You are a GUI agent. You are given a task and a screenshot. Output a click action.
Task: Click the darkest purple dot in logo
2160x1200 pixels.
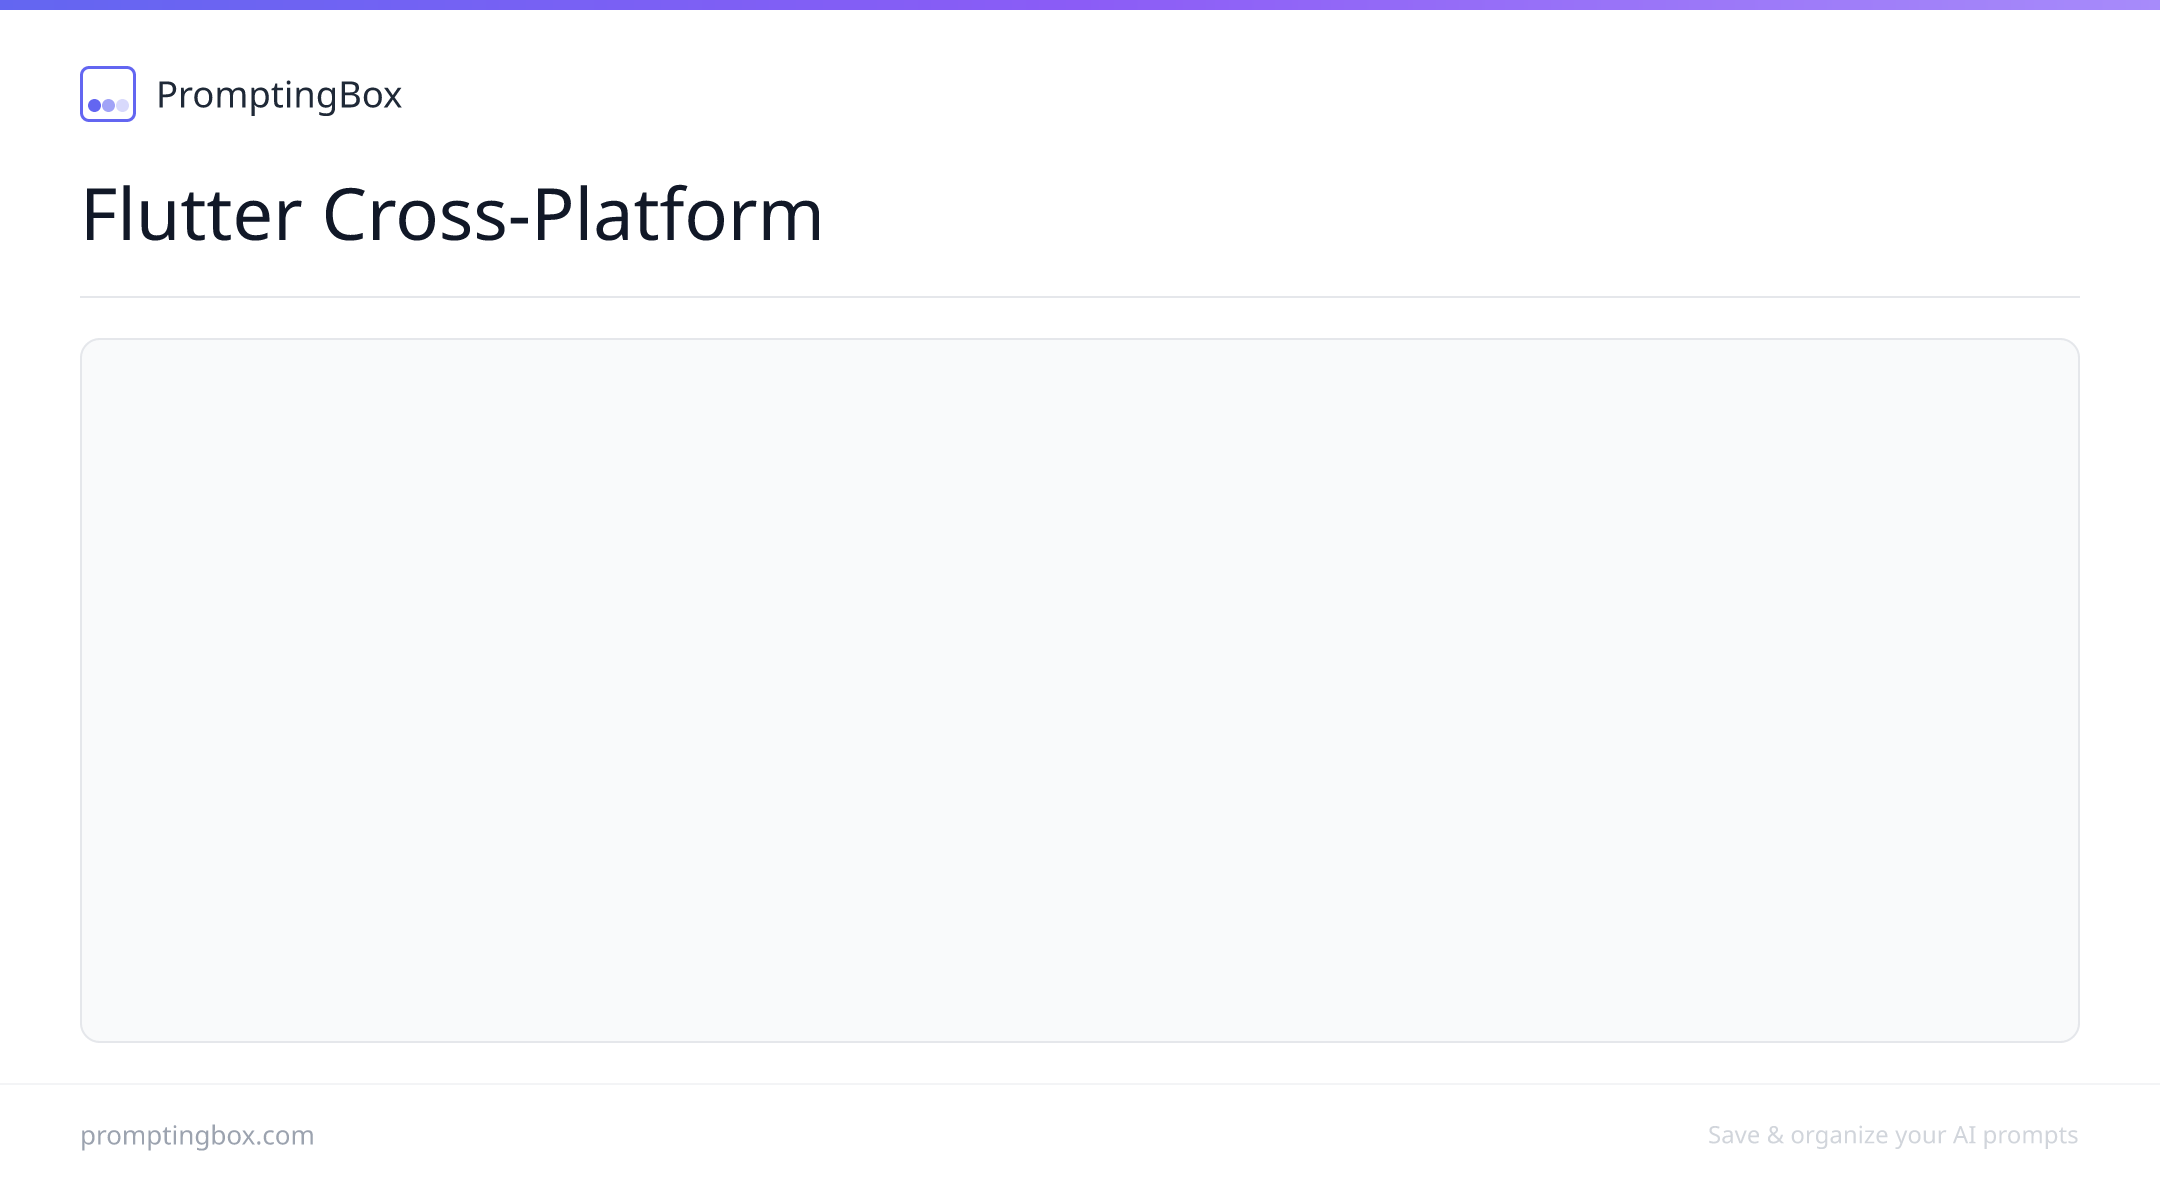(x=95, y=105)
